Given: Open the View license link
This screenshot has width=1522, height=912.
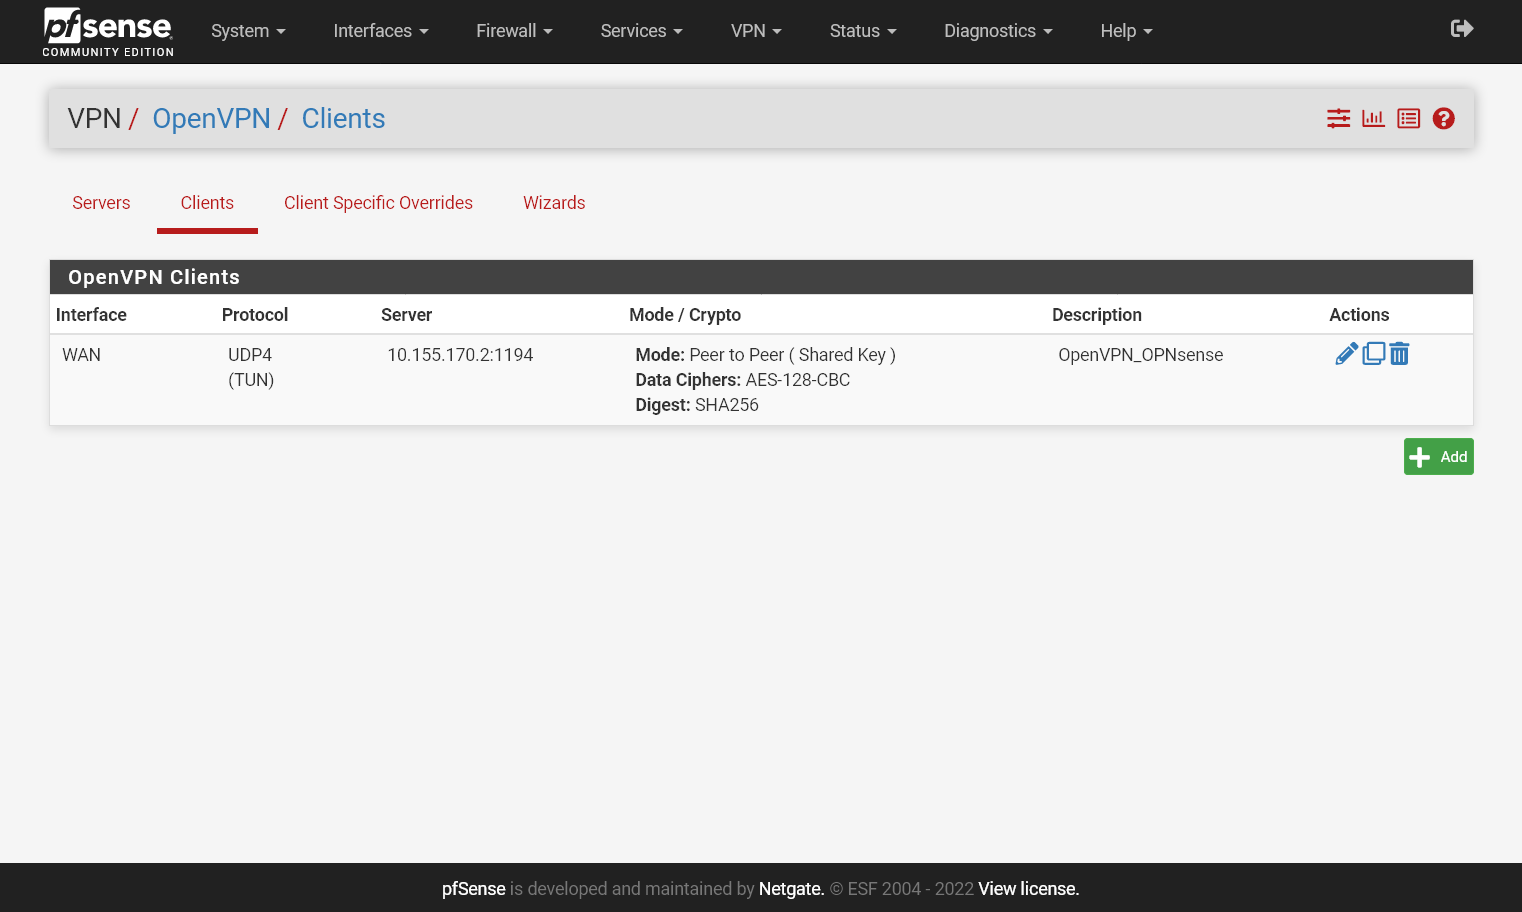Looking at the screenshot, I should pos(1026,888).
